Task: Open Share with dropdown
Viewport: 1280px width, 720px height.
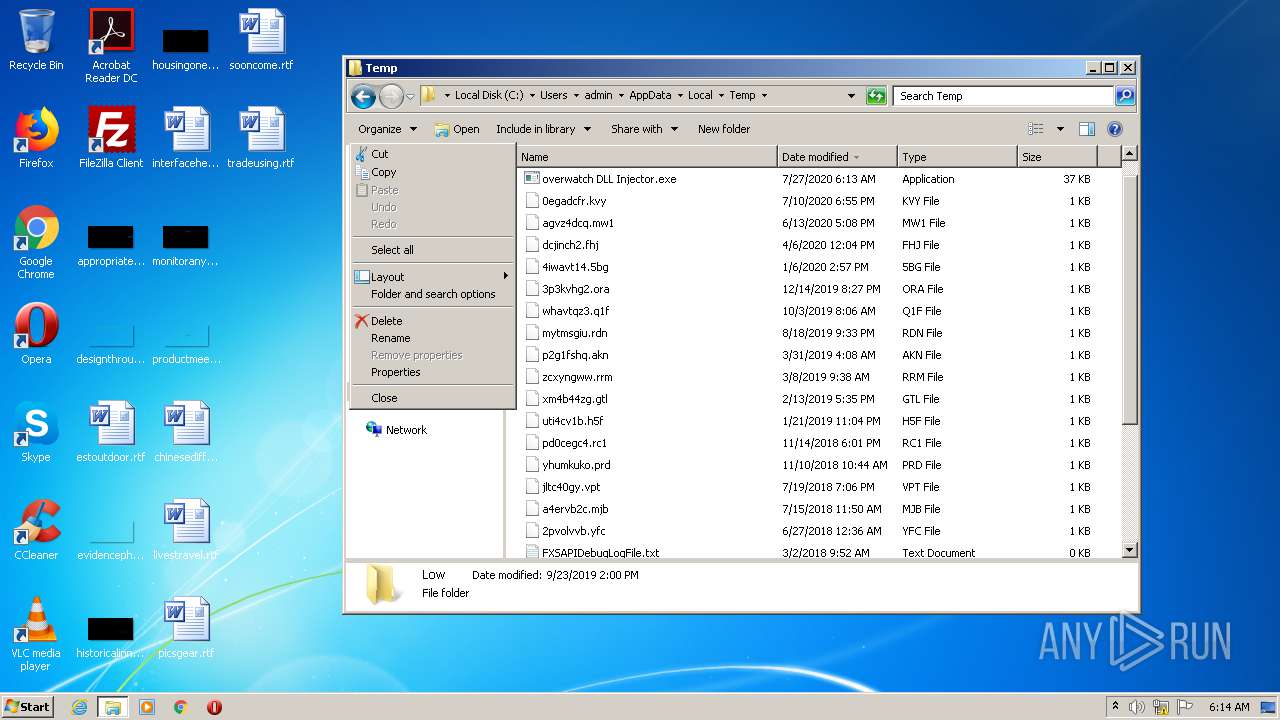Action: coord(644,129)
